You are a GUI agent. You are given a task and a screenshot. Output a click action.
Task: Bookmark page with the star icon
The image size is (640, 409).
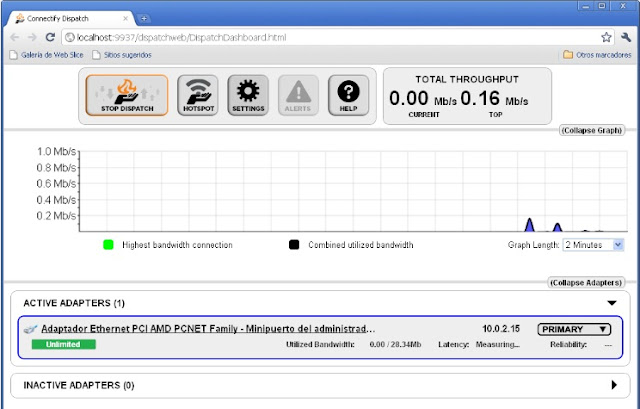point(606,38)
